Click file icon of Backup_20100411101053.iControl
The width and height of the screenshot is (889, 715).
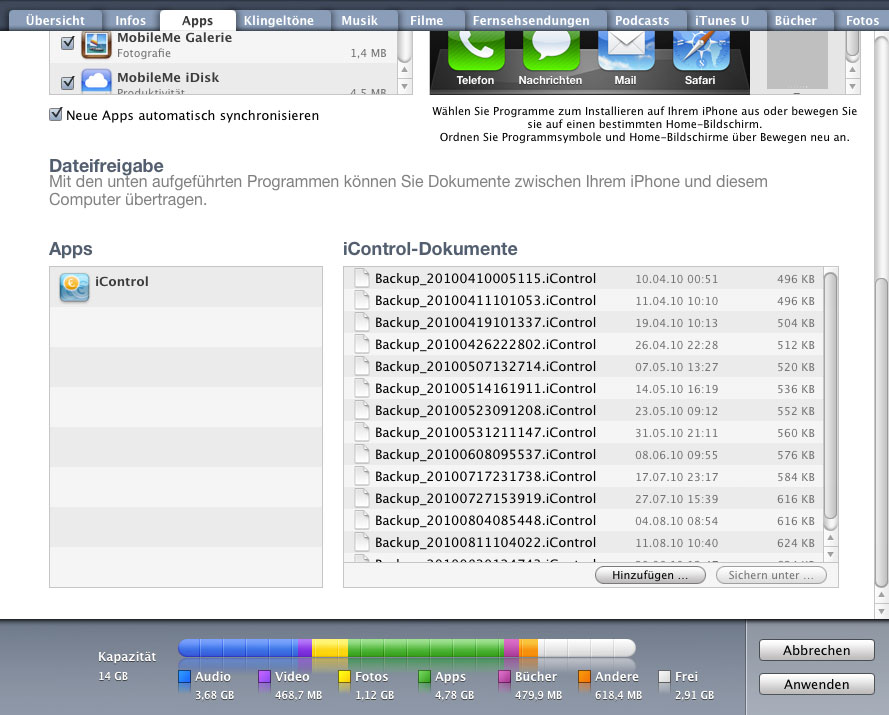361,301
